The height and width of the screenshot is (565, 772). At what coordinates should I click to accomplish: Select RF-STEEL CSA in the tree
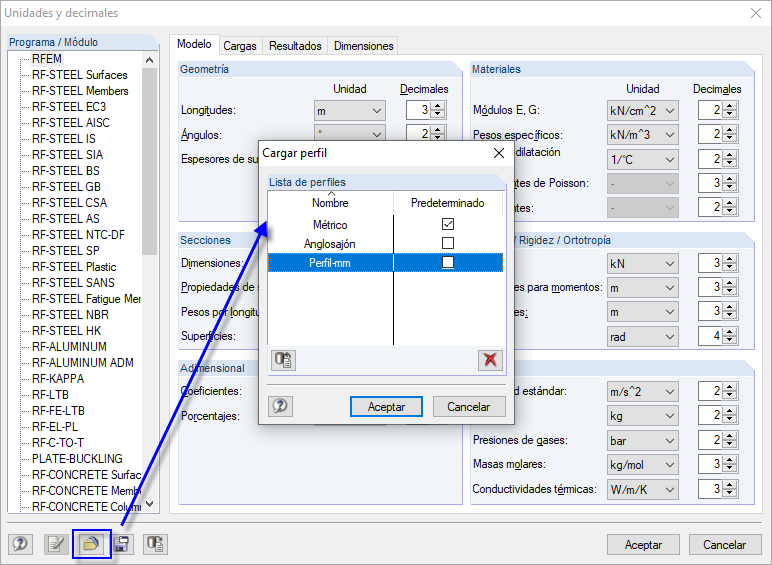point(69,203)
